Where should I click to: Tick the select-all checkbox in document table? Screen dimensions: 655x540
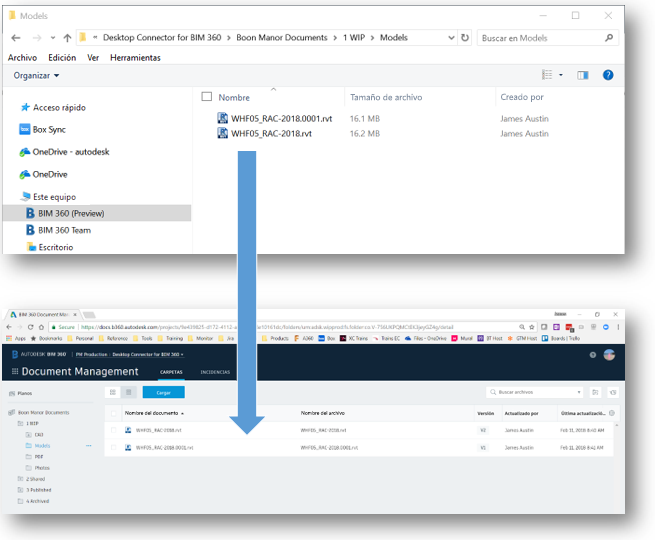click(114, 413)
